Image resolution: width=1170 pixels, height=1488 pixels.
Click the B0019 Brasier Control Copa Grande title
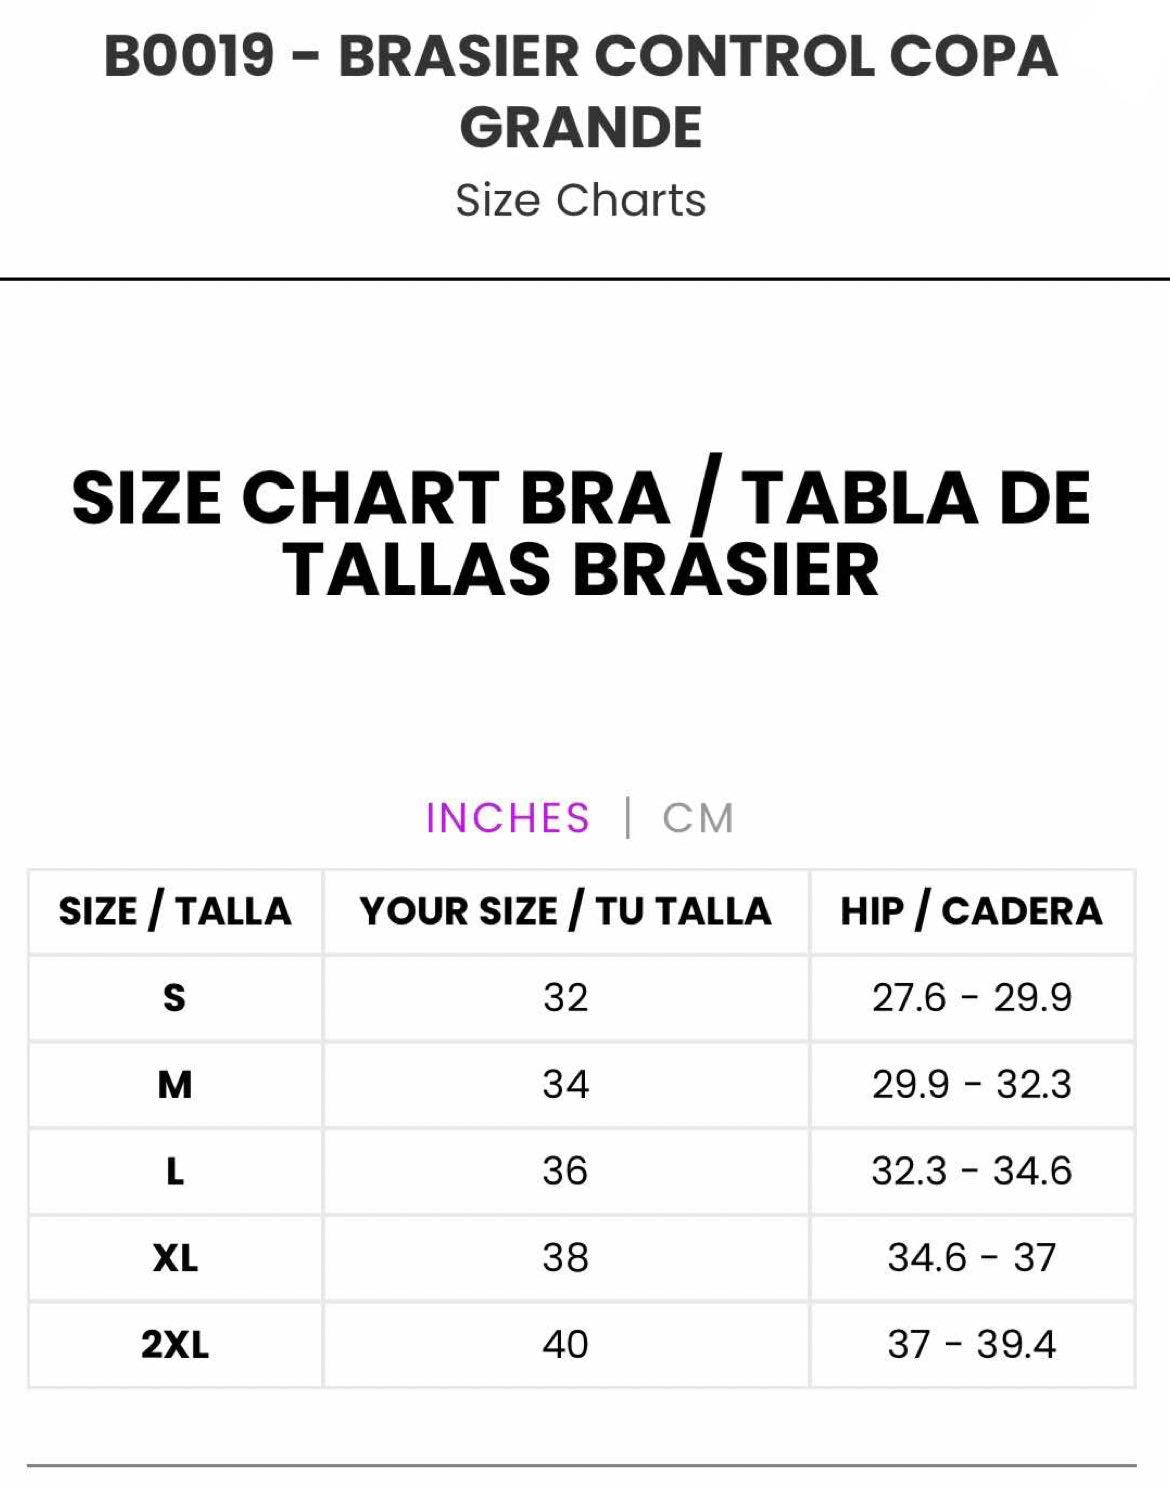581,91
